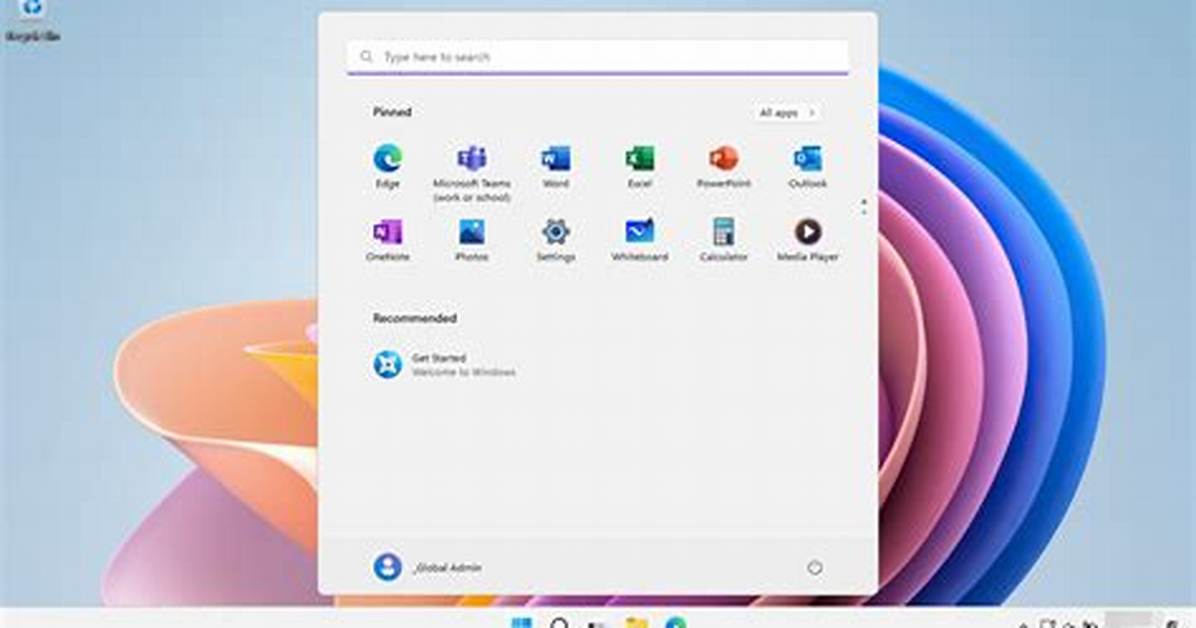Open Recycle Bin on the desktop
Viewport: 1196px width, 628px height.
pos(32,20)
